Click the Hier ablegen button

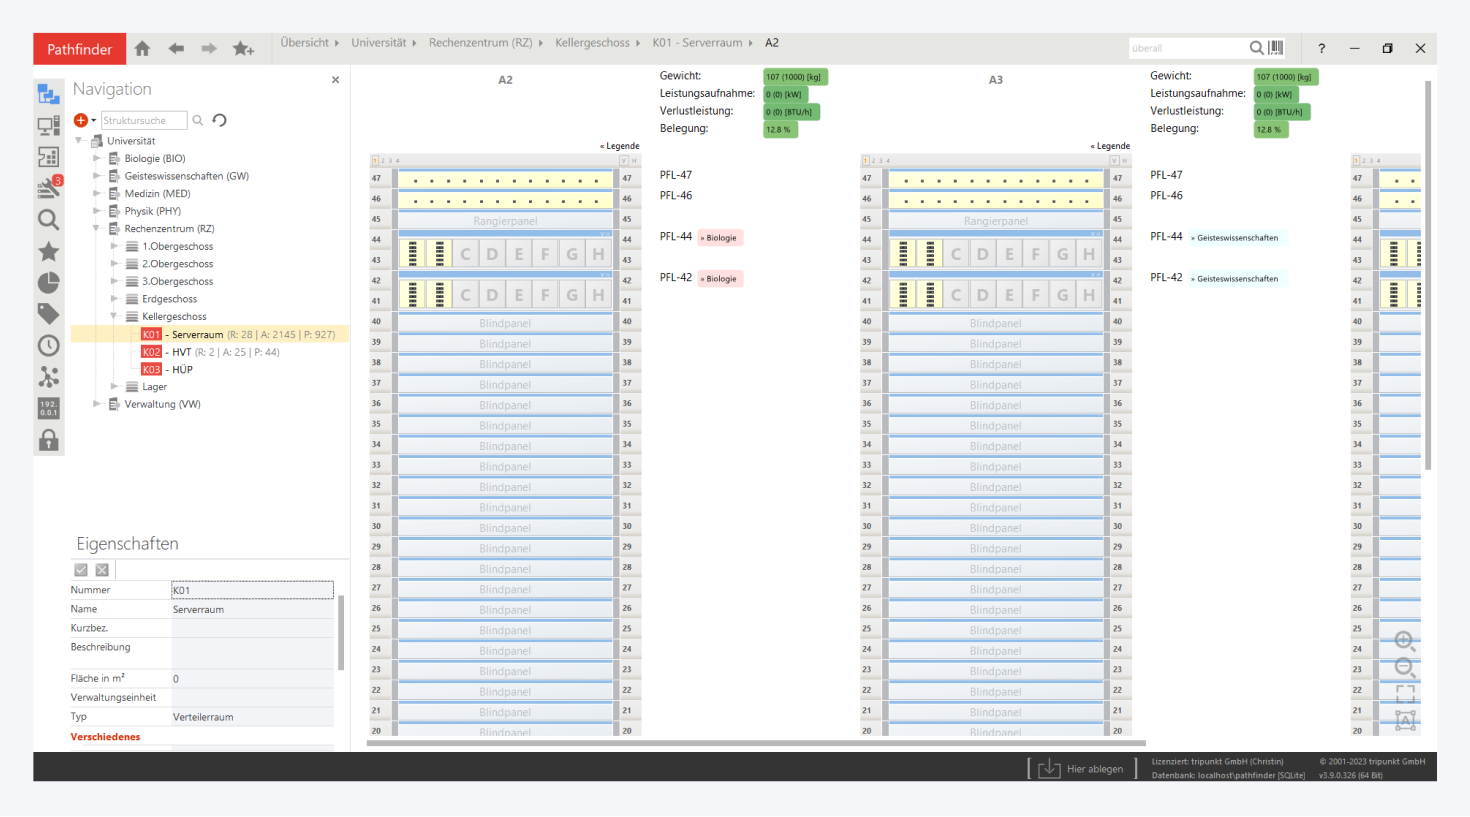[1082, 768]
